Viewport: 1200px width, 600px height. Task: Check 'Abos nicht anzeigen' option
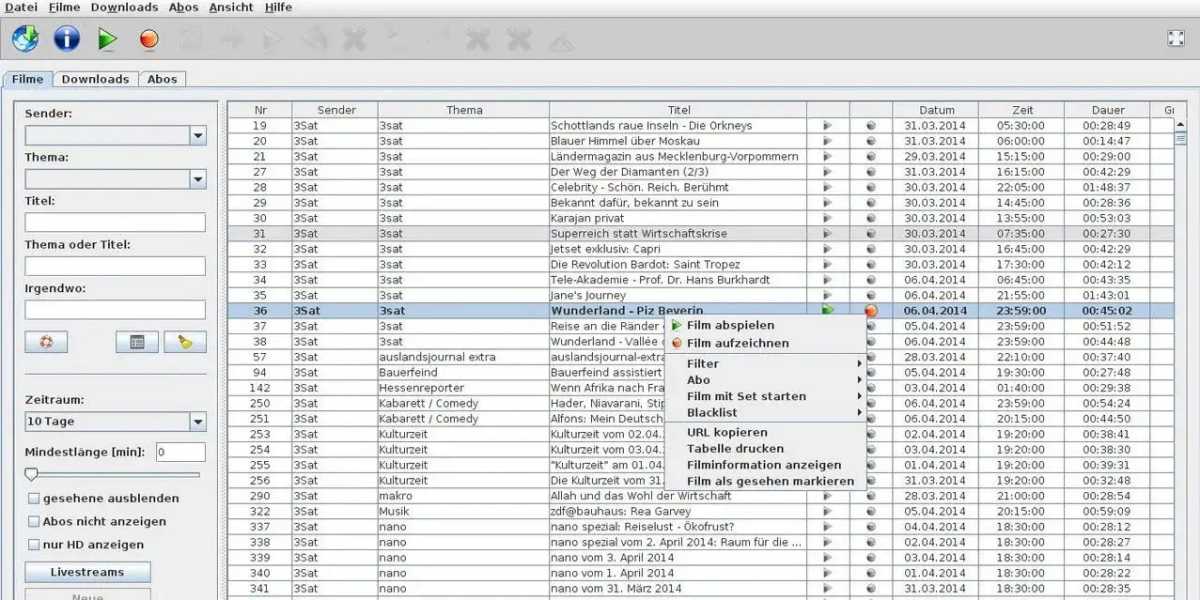34,521
